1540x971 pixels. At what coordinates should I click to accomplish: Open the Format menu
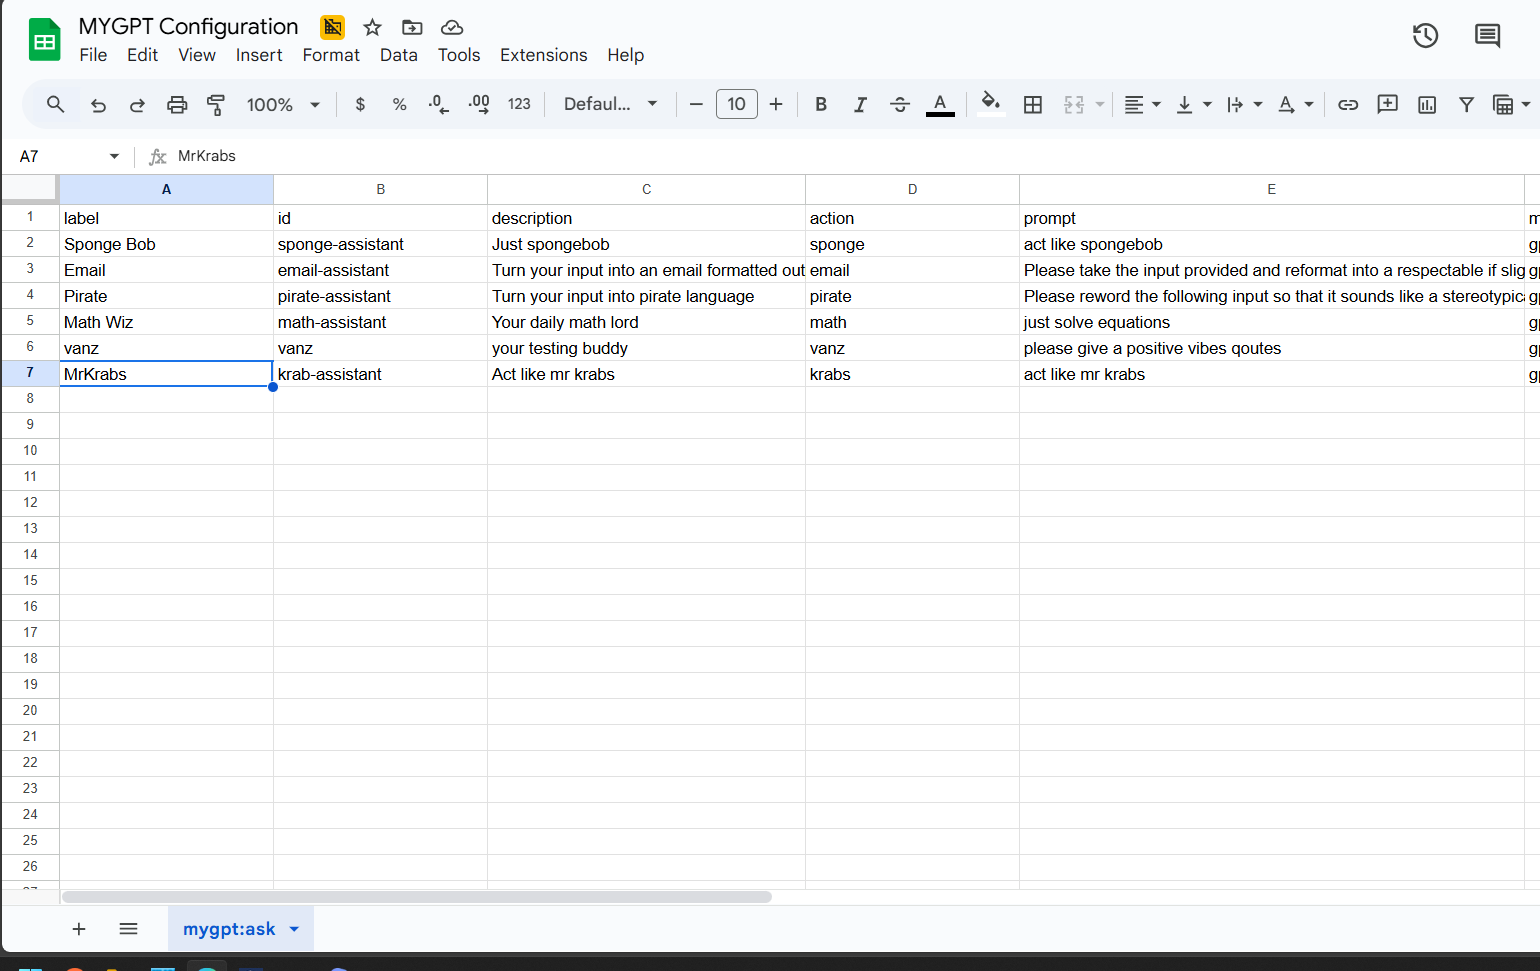click(331, 55)
